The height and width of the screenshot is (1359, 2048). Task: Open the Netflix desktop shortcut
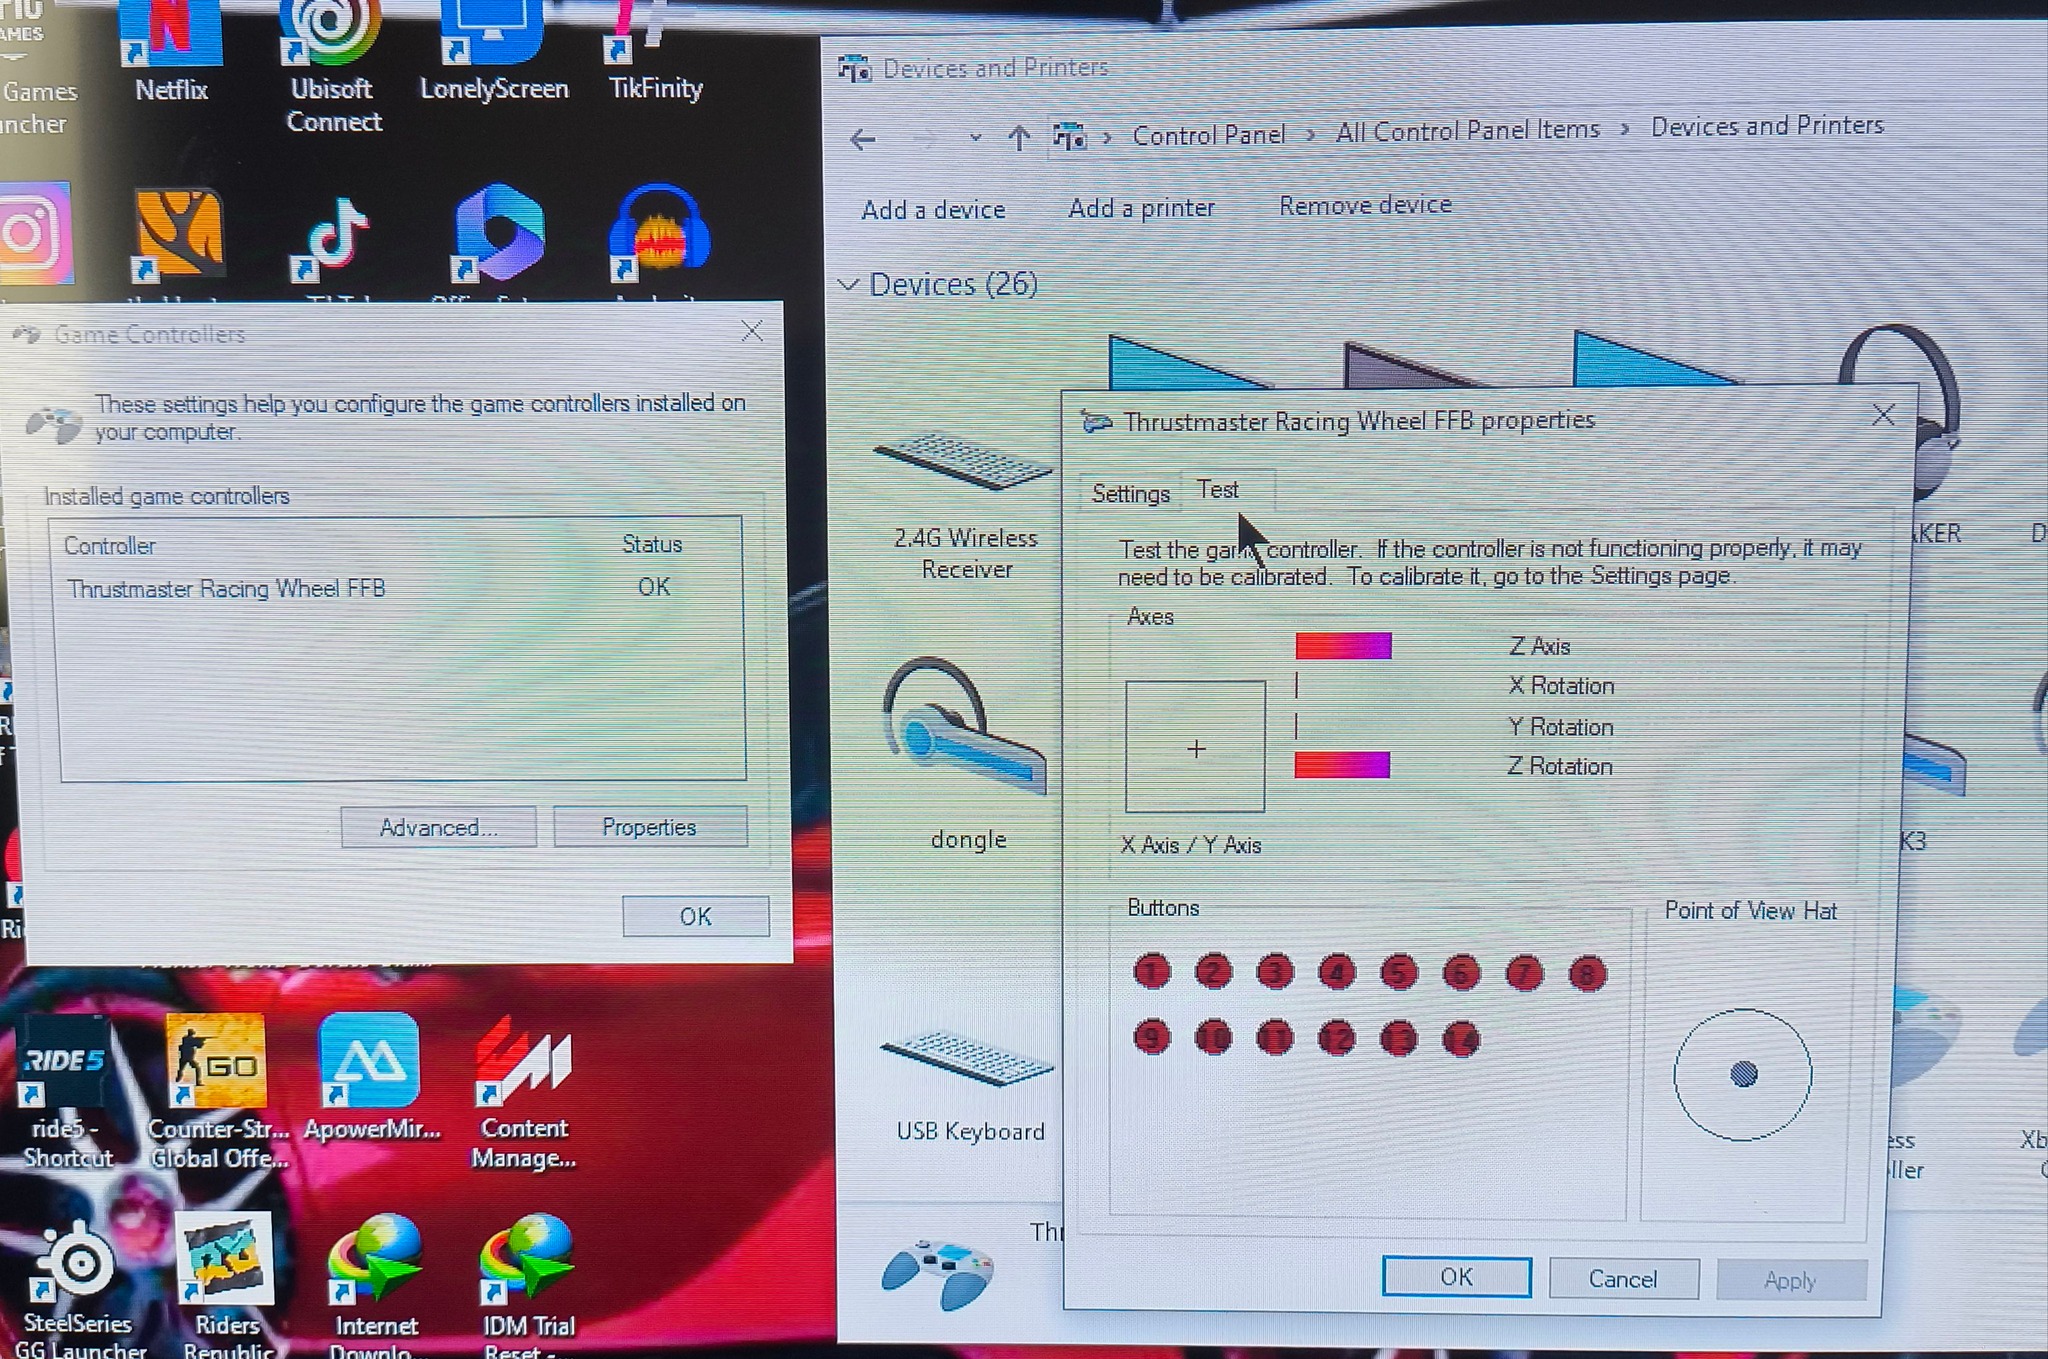point(171,50)
